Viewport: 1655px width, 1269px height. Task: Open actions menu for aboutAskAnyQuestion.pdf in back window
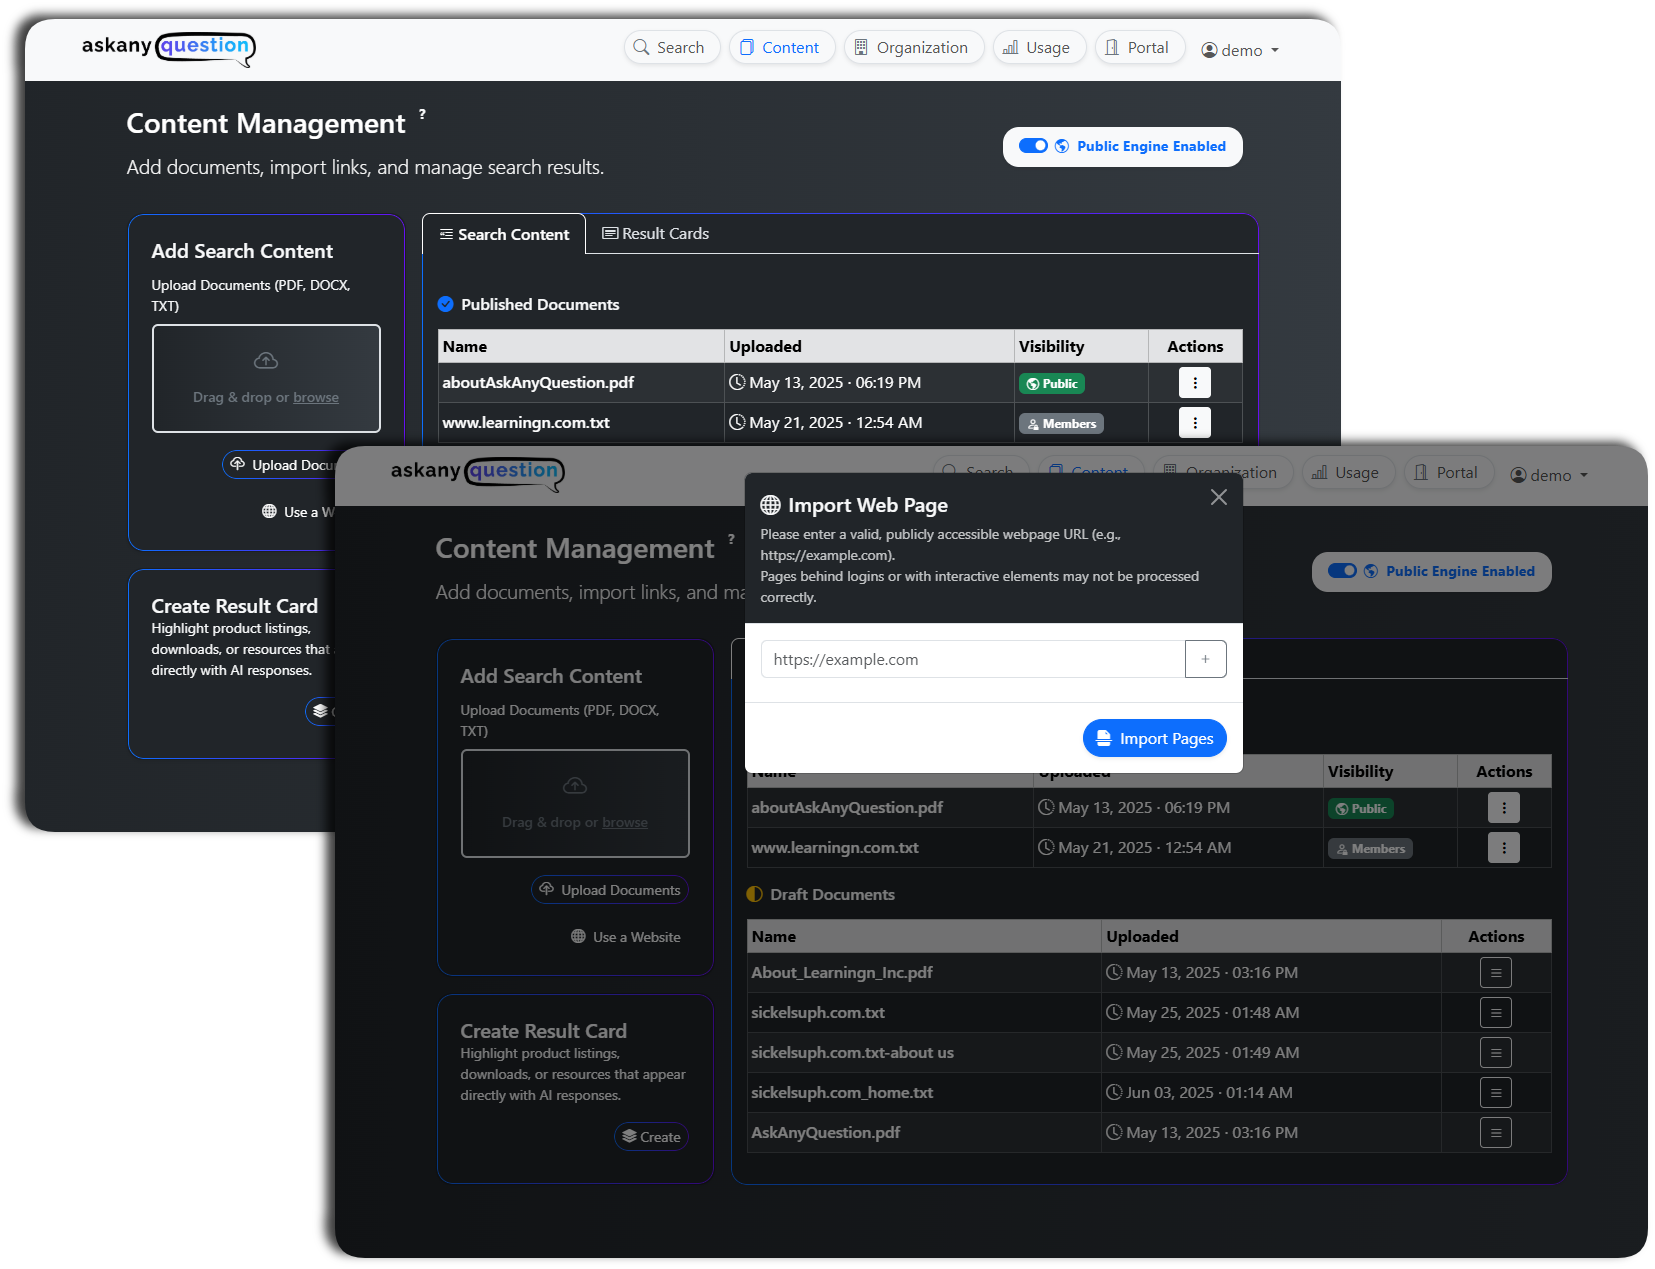1195,382
